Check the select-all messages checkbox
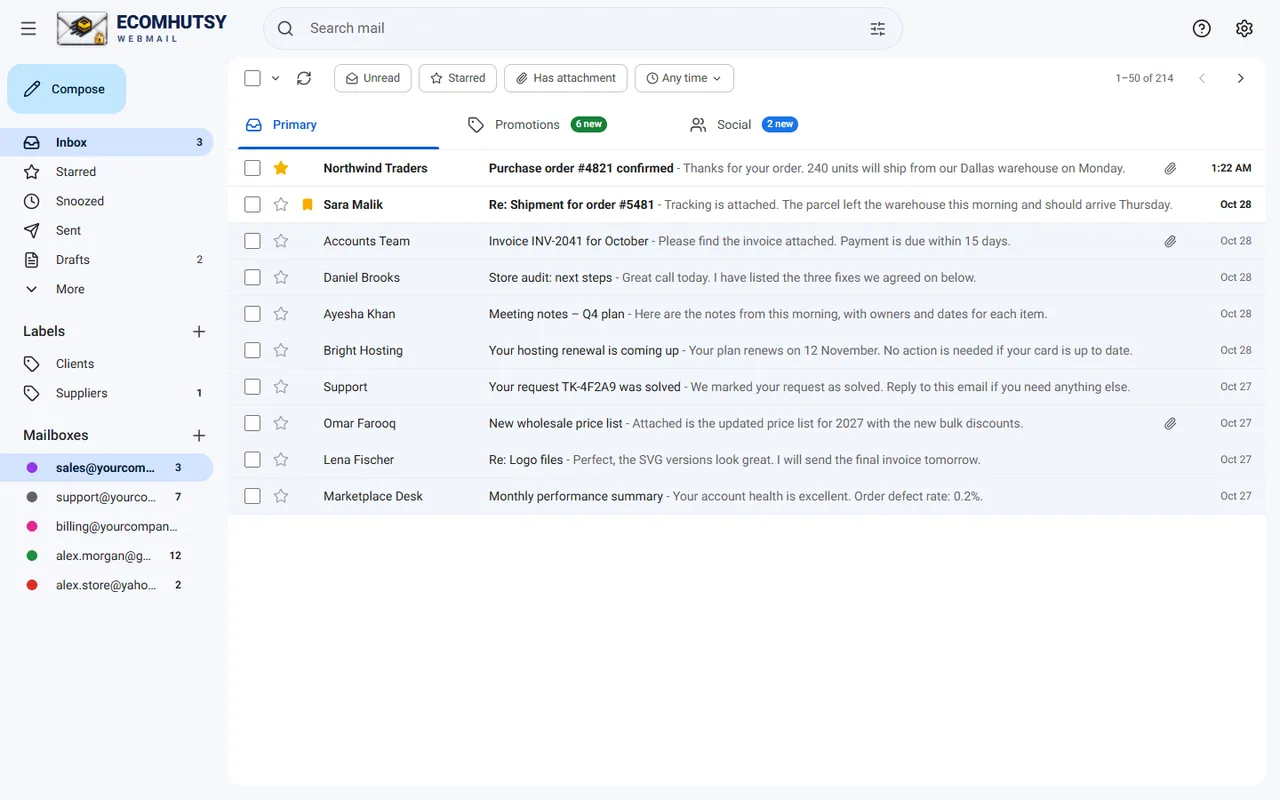 click(x=252, y=78)
